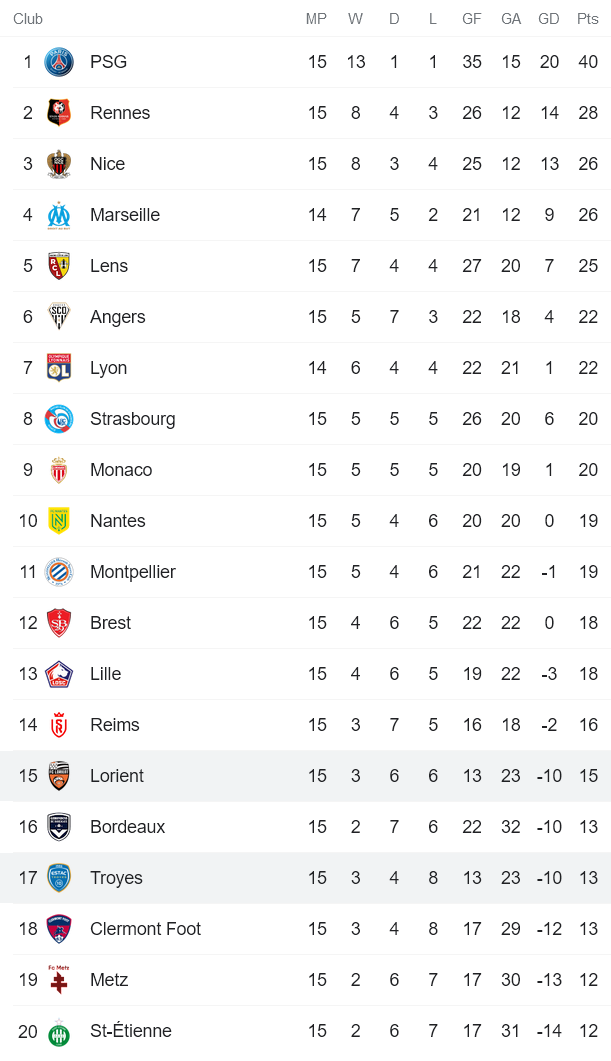
Task: Open the Lens team link
Action: pos(109,266)
